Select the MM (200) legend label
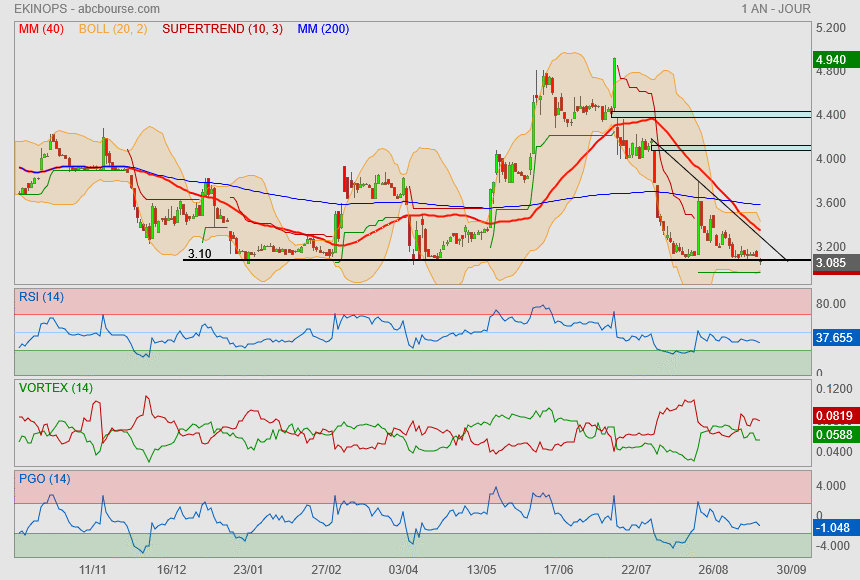 click(323, 29)
